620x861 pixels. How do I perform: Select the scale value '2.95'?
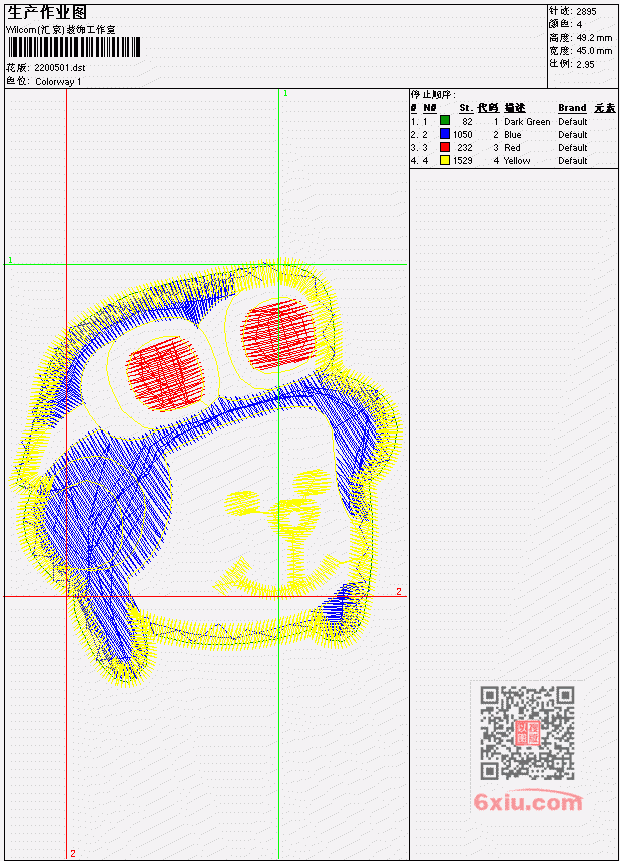click(x=585, y=64)
